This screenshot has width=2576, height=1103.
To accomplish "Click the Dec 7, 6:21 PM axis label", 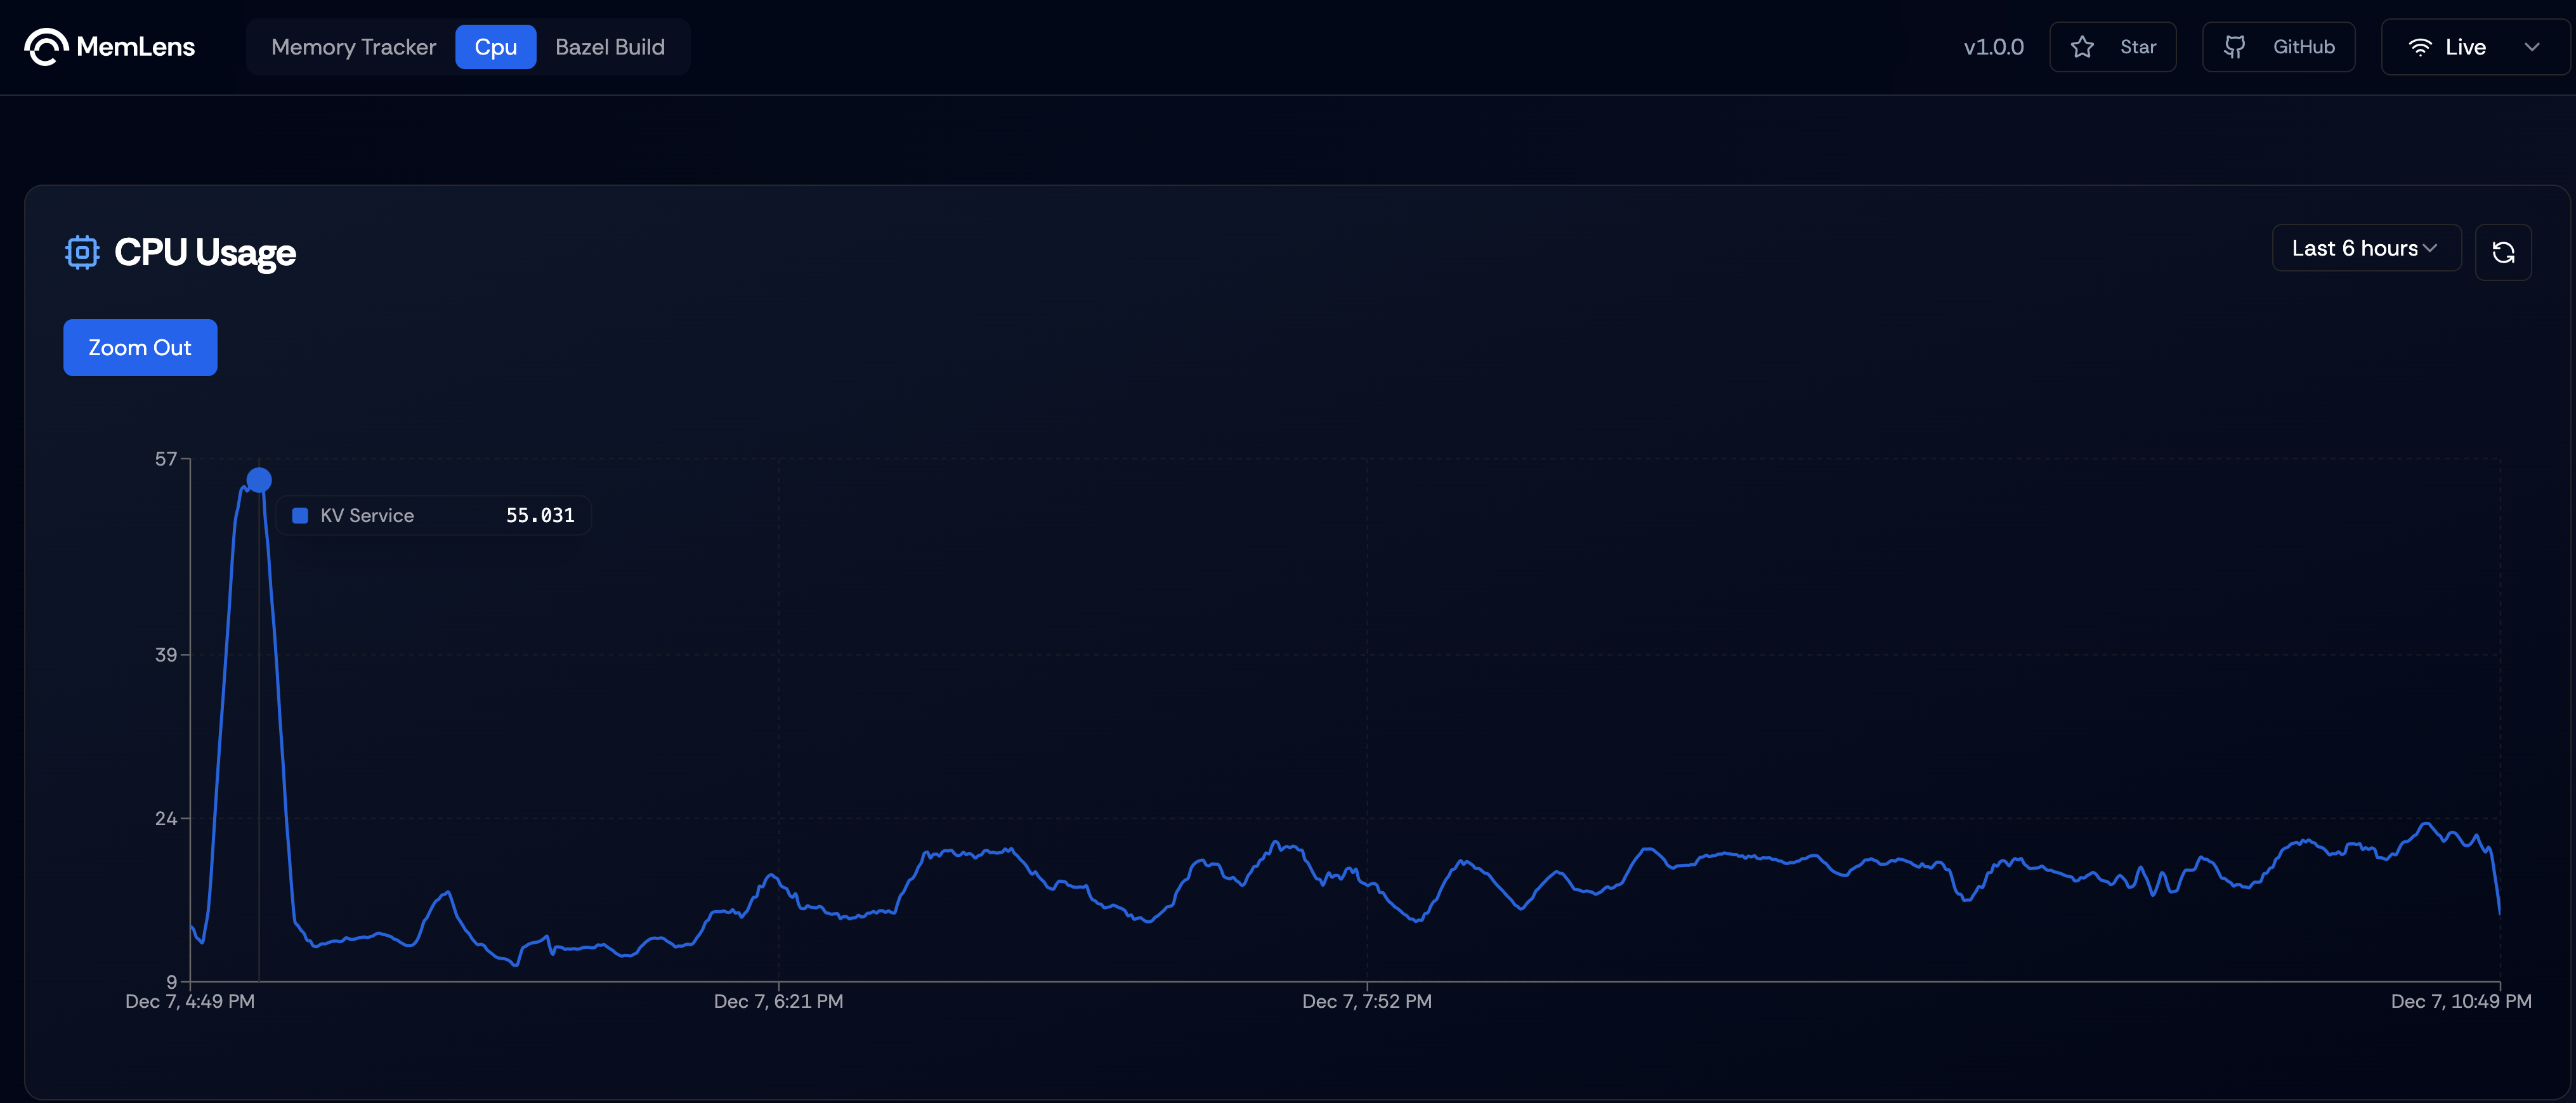I will pyautogui.click(x=778, y=1001).
